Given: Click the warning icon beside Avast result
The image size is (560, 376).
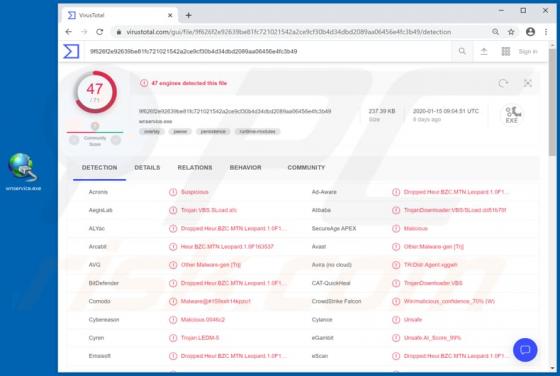Looking at the screenshot, I should (396, 247).
